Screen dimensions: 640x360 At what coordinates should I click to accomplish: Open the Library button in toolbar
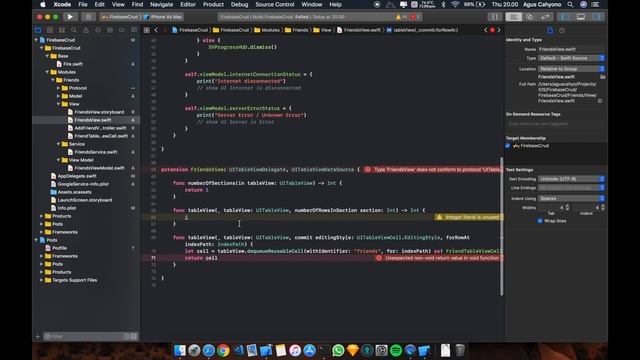coord(495,17)
